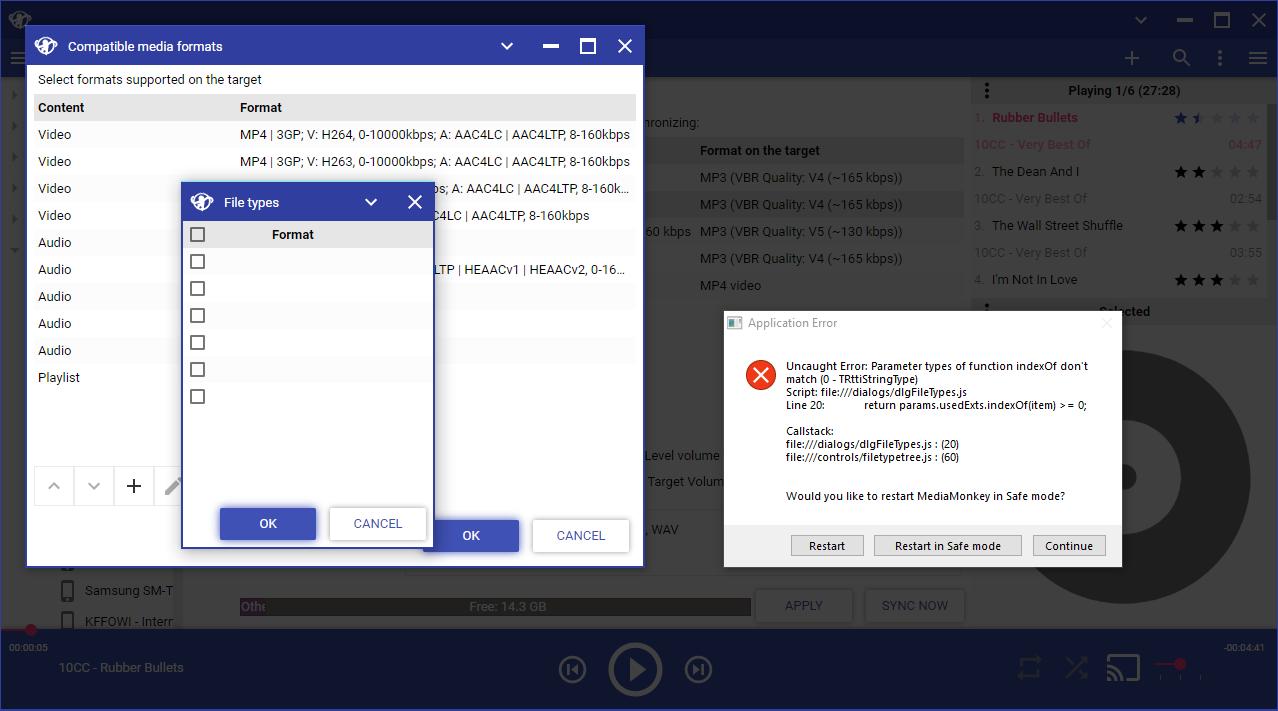Click Restart in Safe mode button
The image size is (1278, 711).
click(947, 546)
